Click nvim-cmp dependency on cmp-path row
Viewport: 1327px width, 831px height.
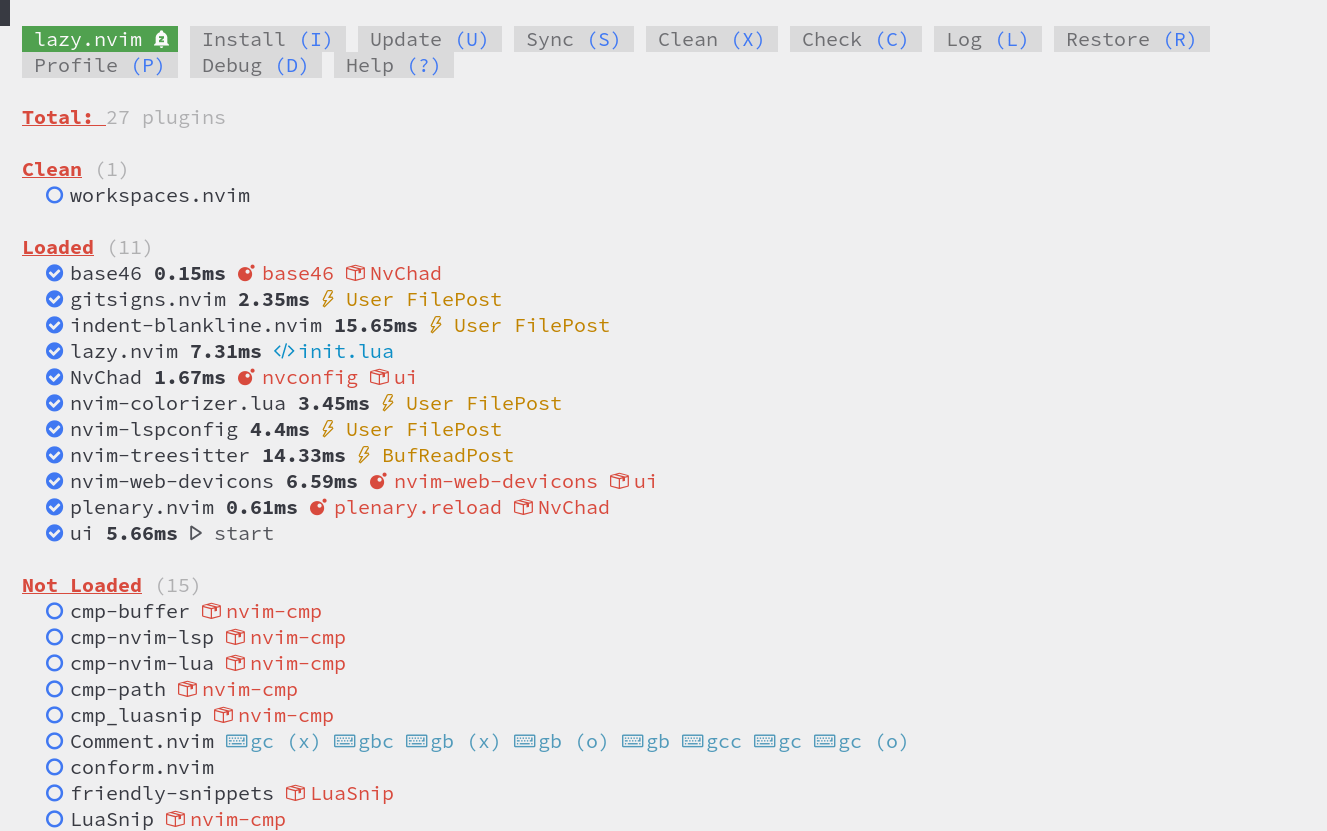coord(250,689)
